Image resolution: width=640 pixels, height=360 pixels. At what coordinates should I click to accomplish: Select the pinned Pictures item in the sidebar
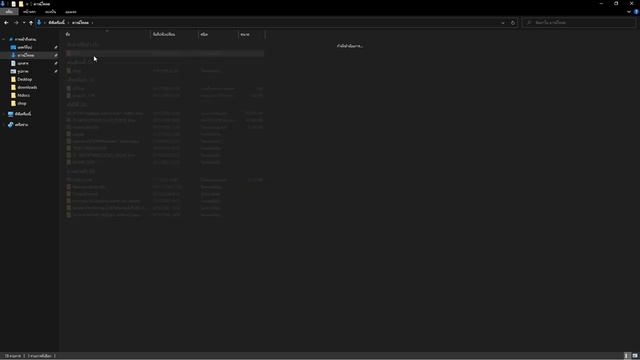tap(23, 71)
